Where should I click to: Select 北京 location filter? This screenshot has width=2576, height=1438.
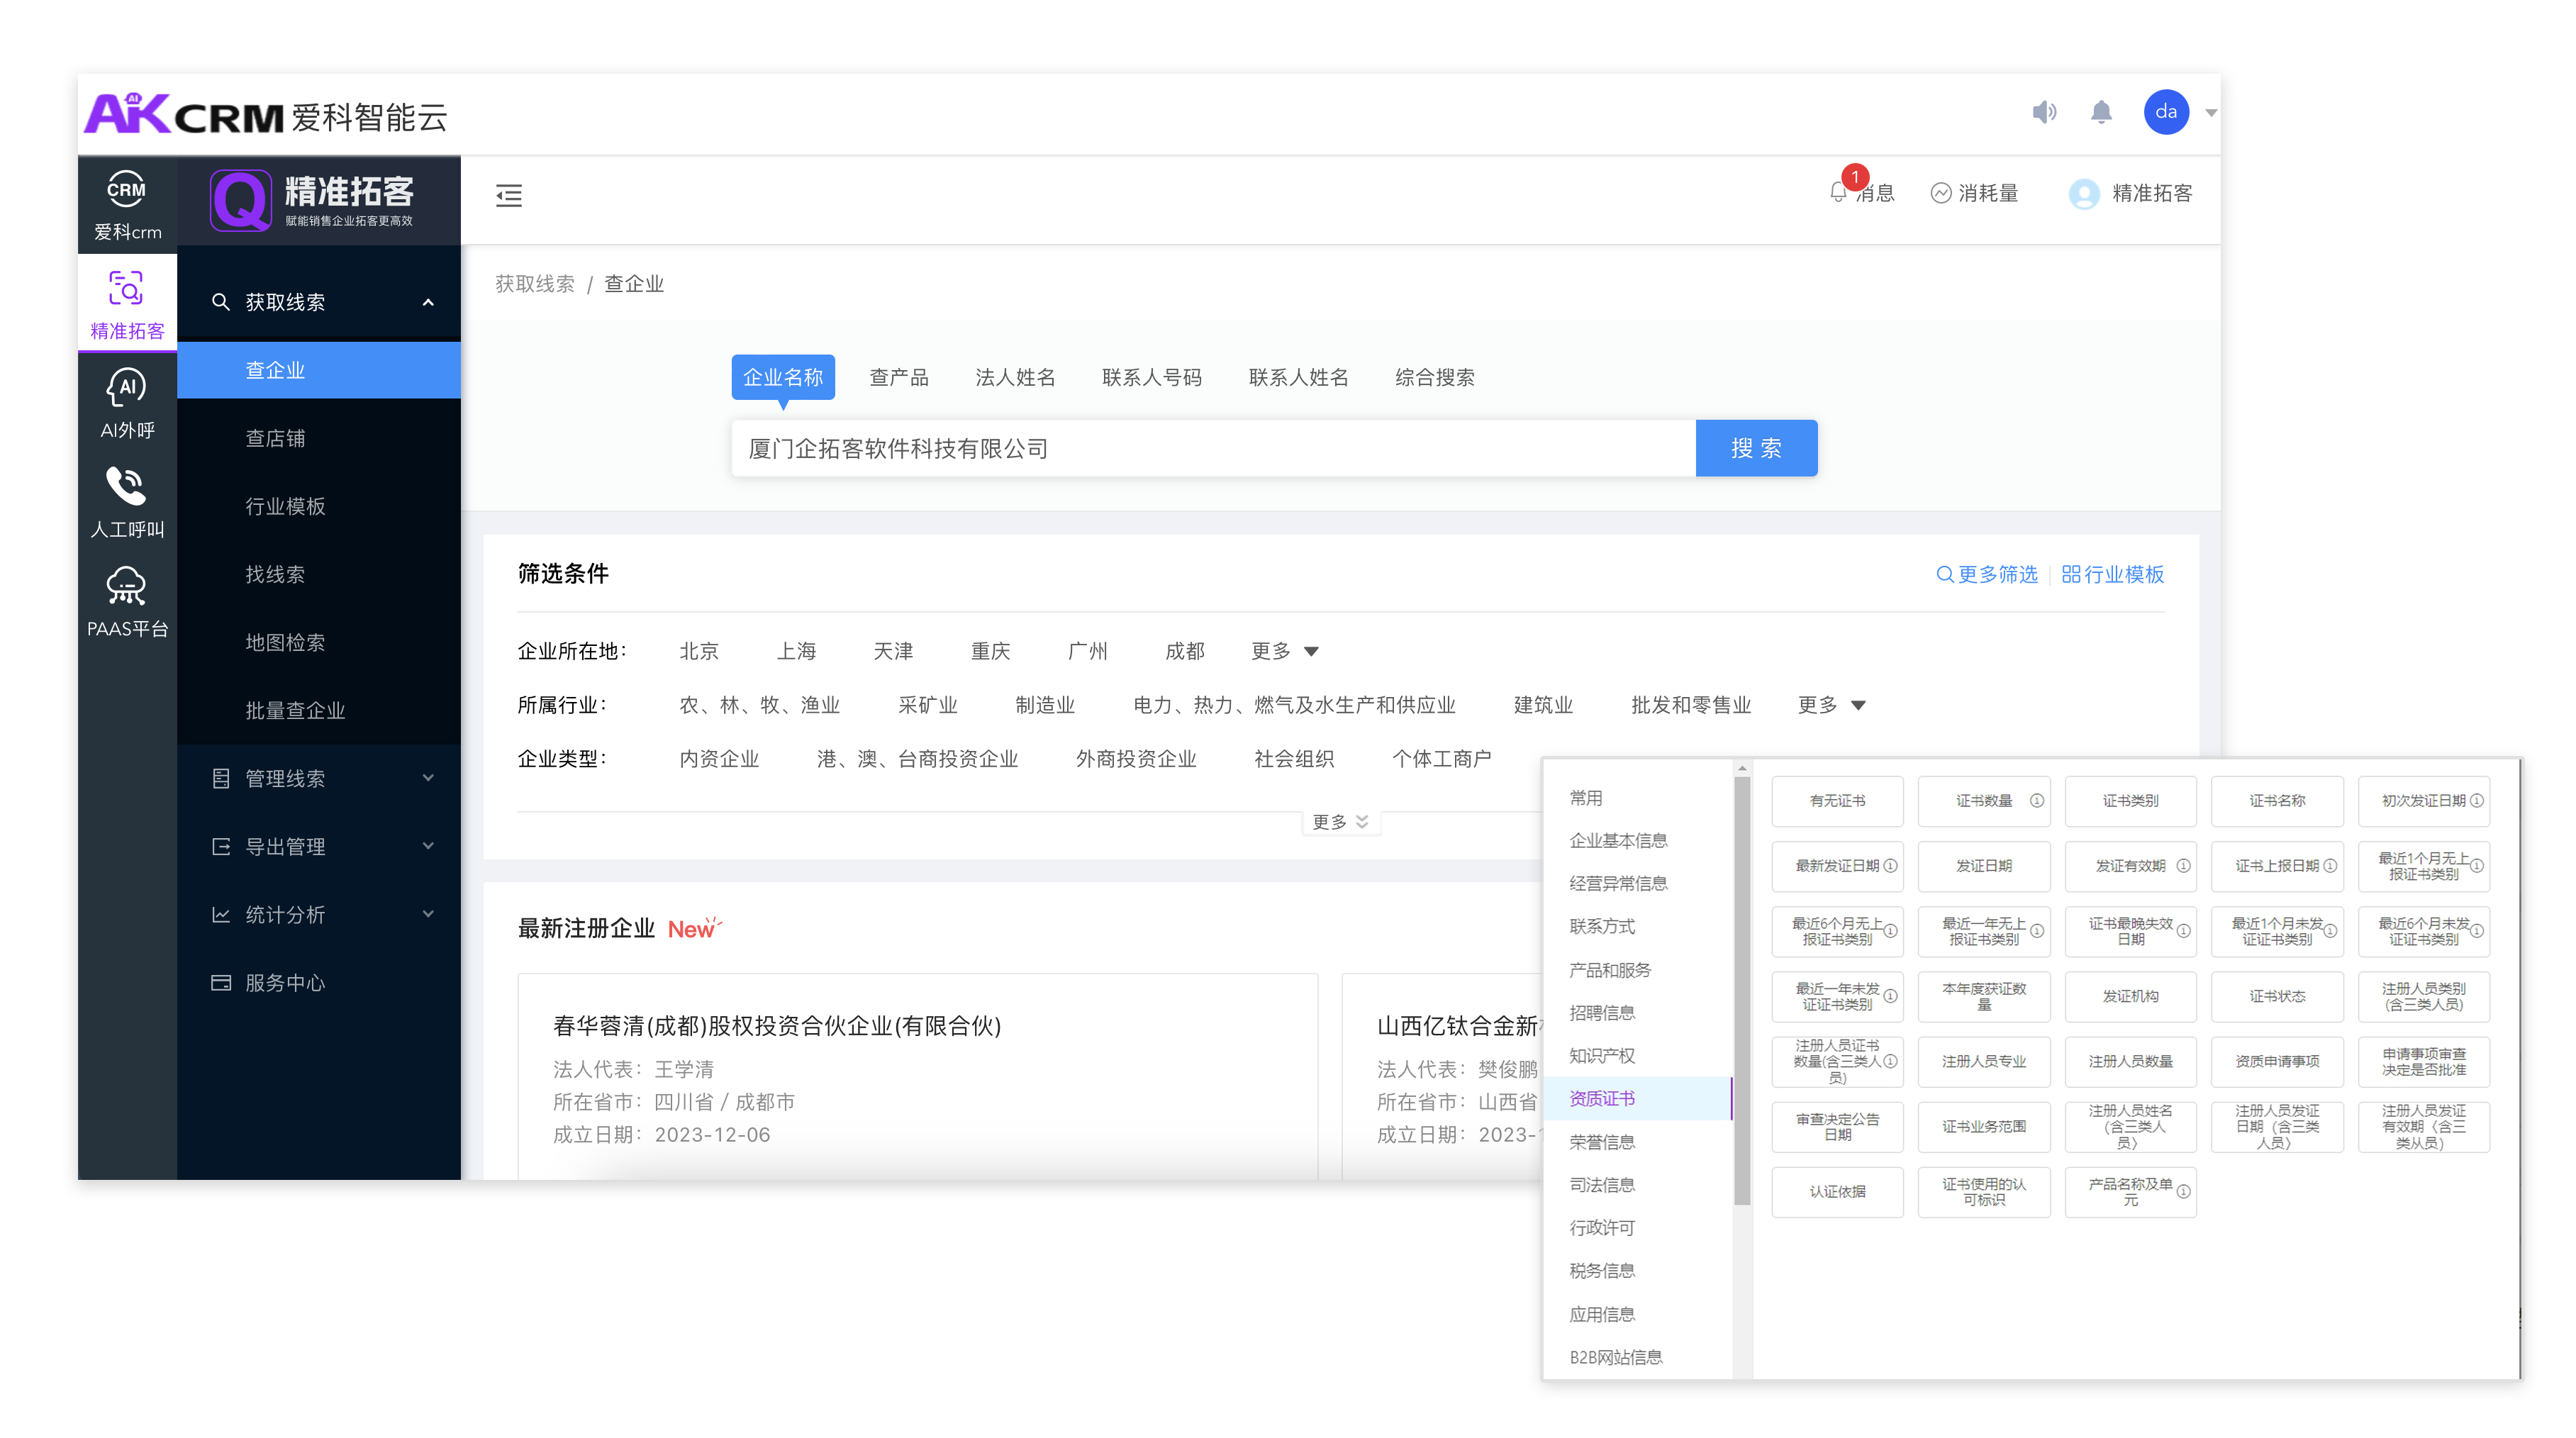(x=699, y=651)
